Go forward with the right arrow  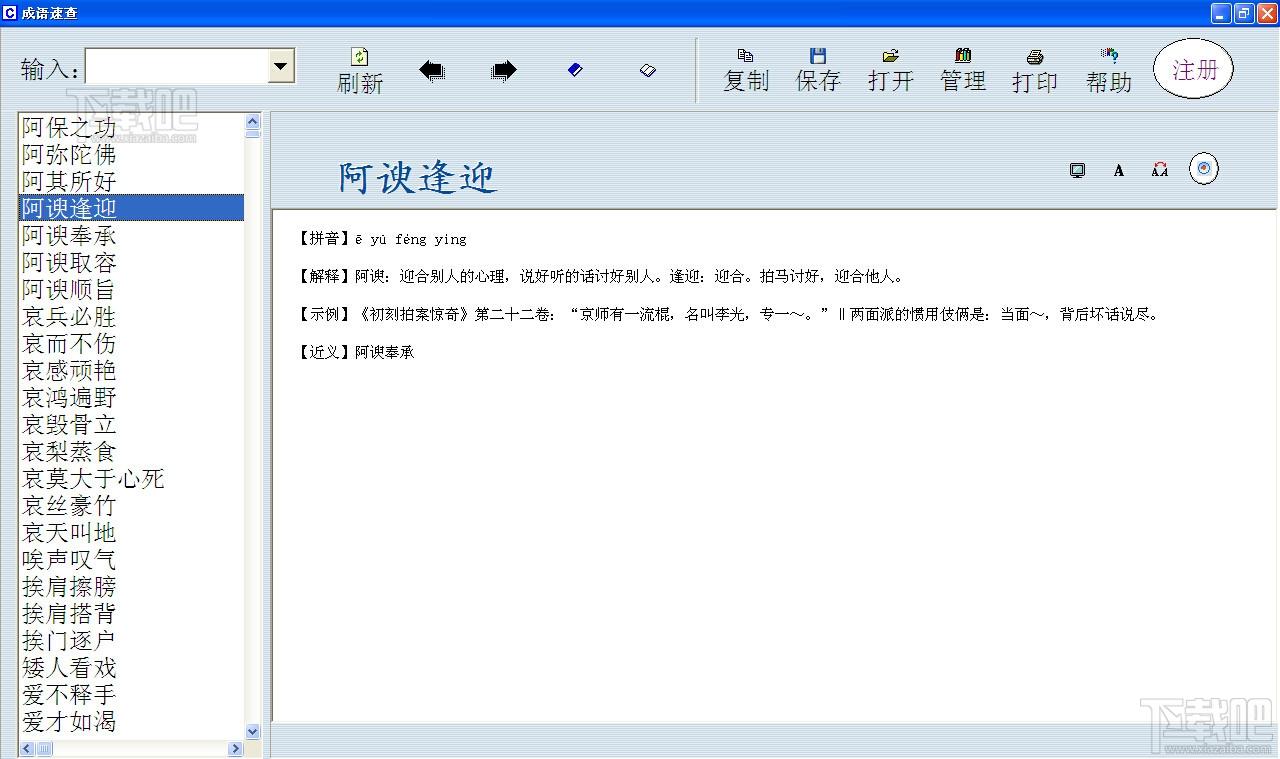coord(504,70)
